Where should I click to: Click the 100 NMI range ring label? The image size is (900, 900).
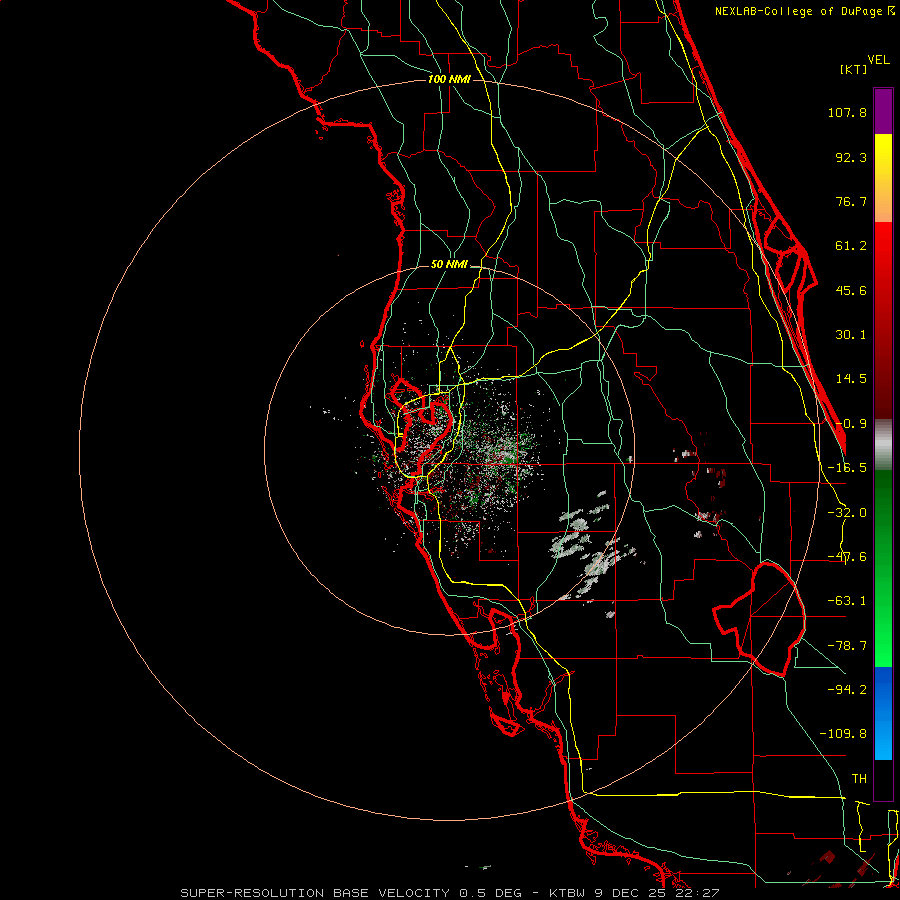click(x=449, y=79)
